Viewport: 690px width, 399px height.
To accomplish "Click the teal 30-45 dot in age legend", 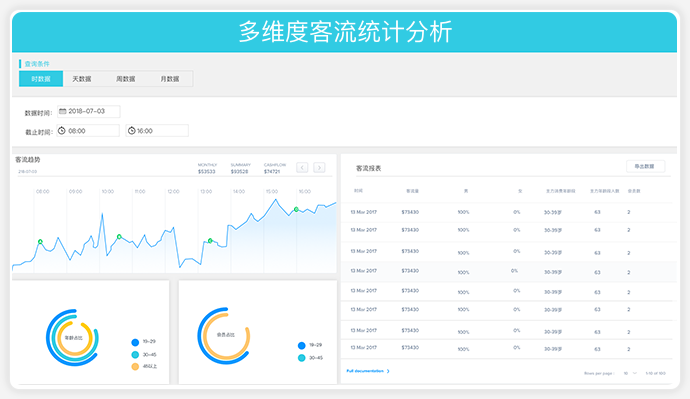I will tap(135, 355).
